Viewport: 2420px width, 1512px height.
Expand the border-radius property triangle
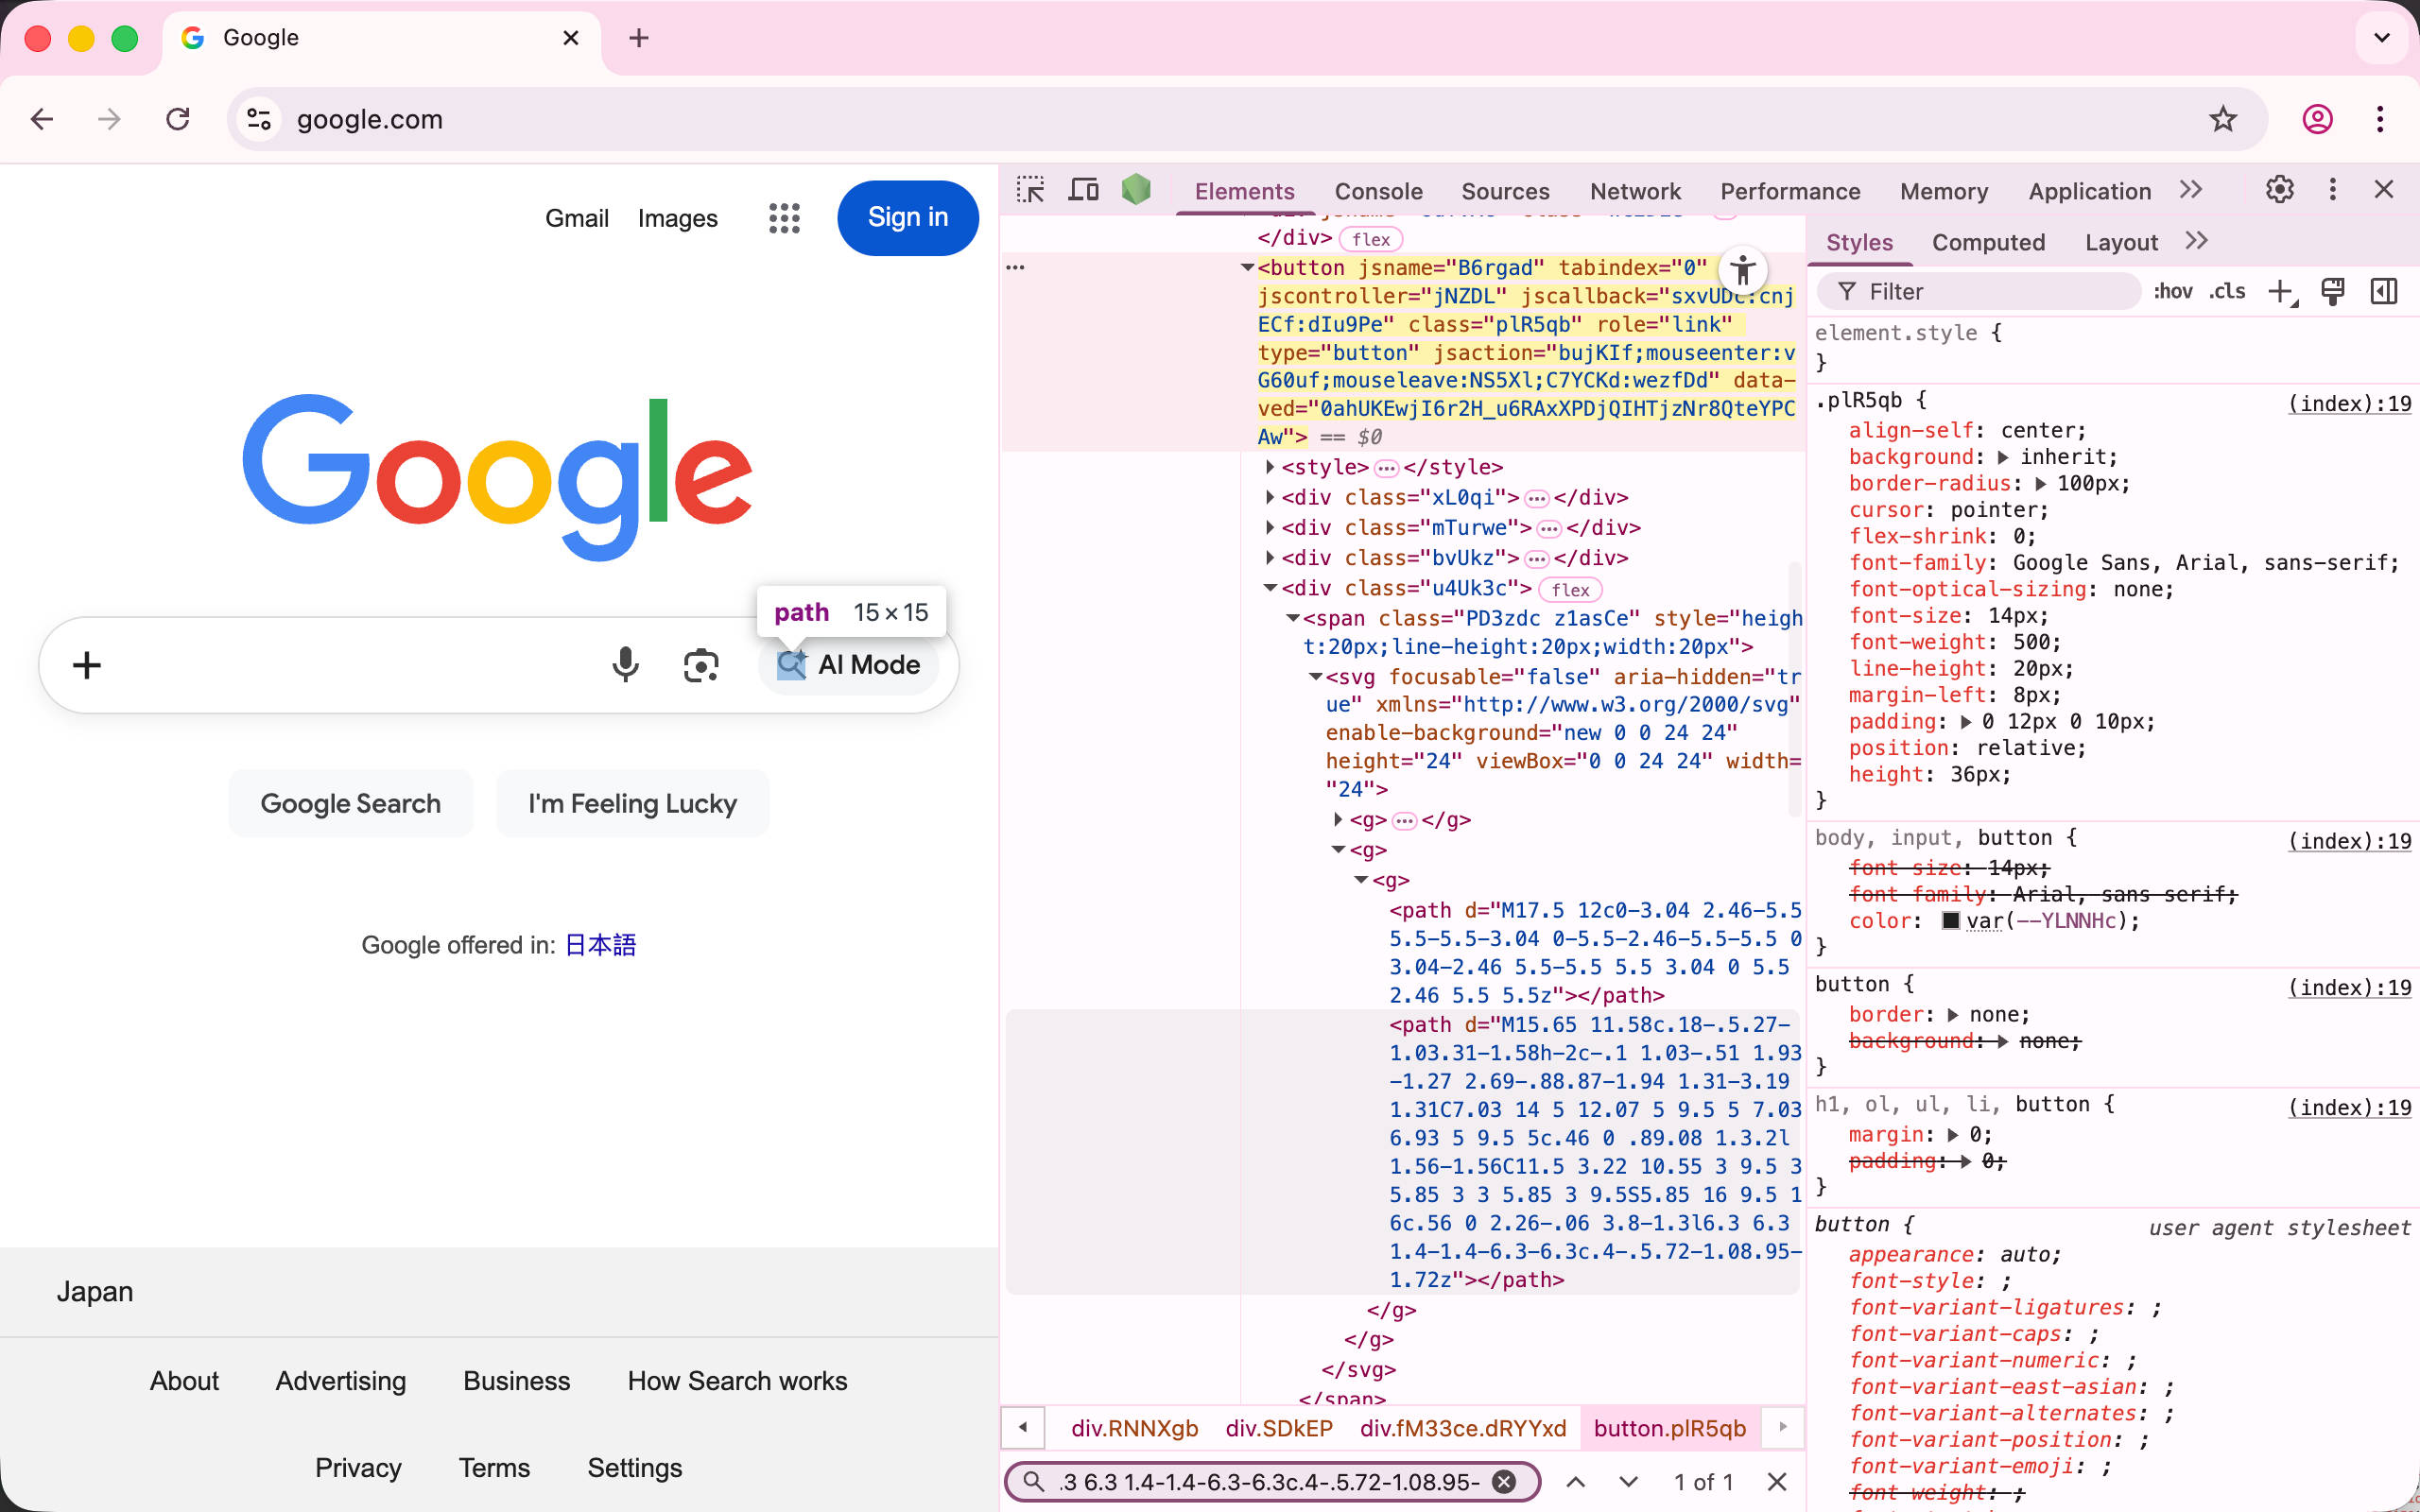2040,484
